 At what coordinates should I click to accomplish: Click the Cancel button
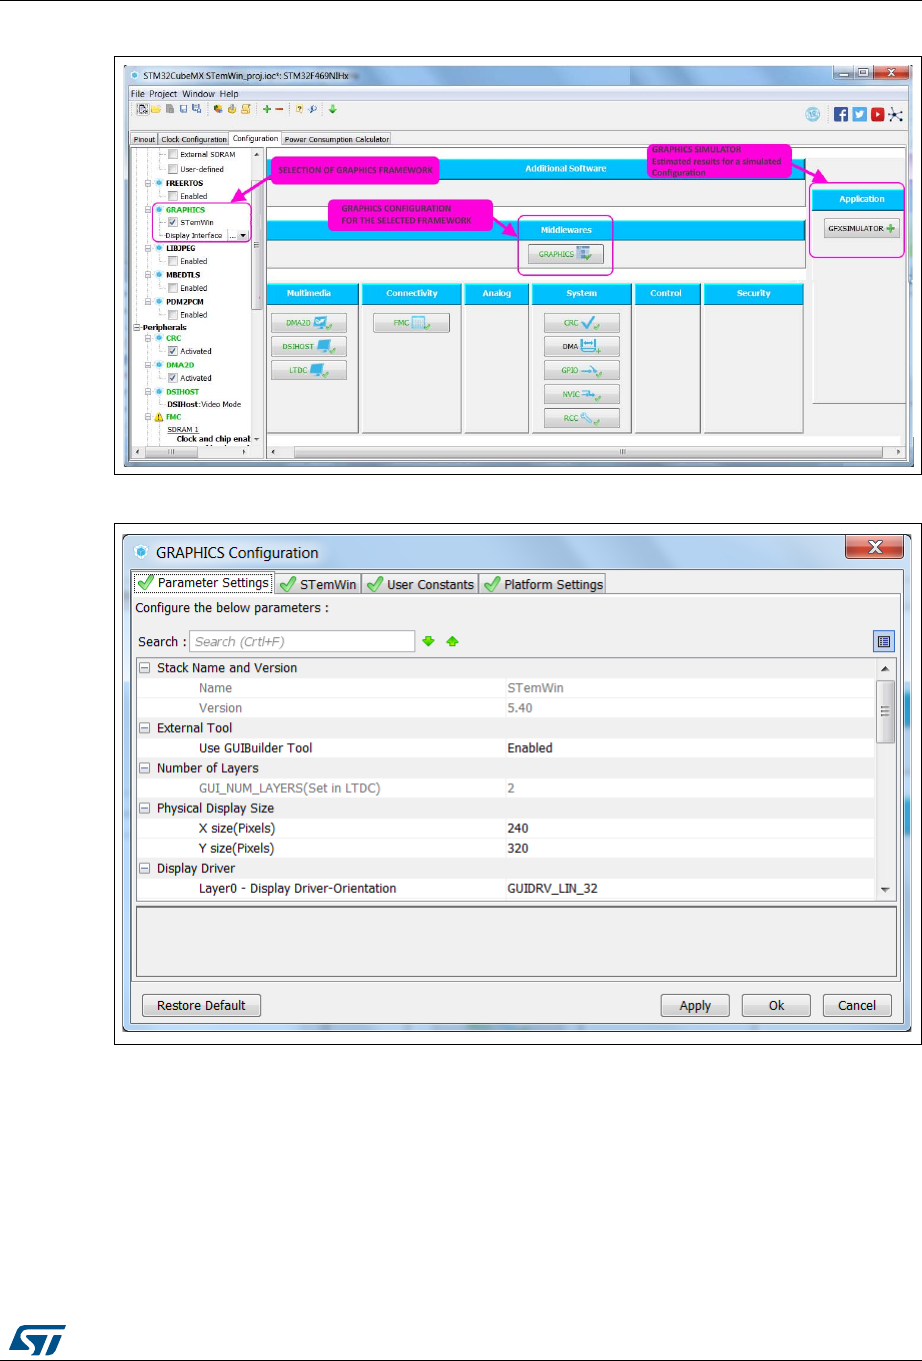(857, 1005)
